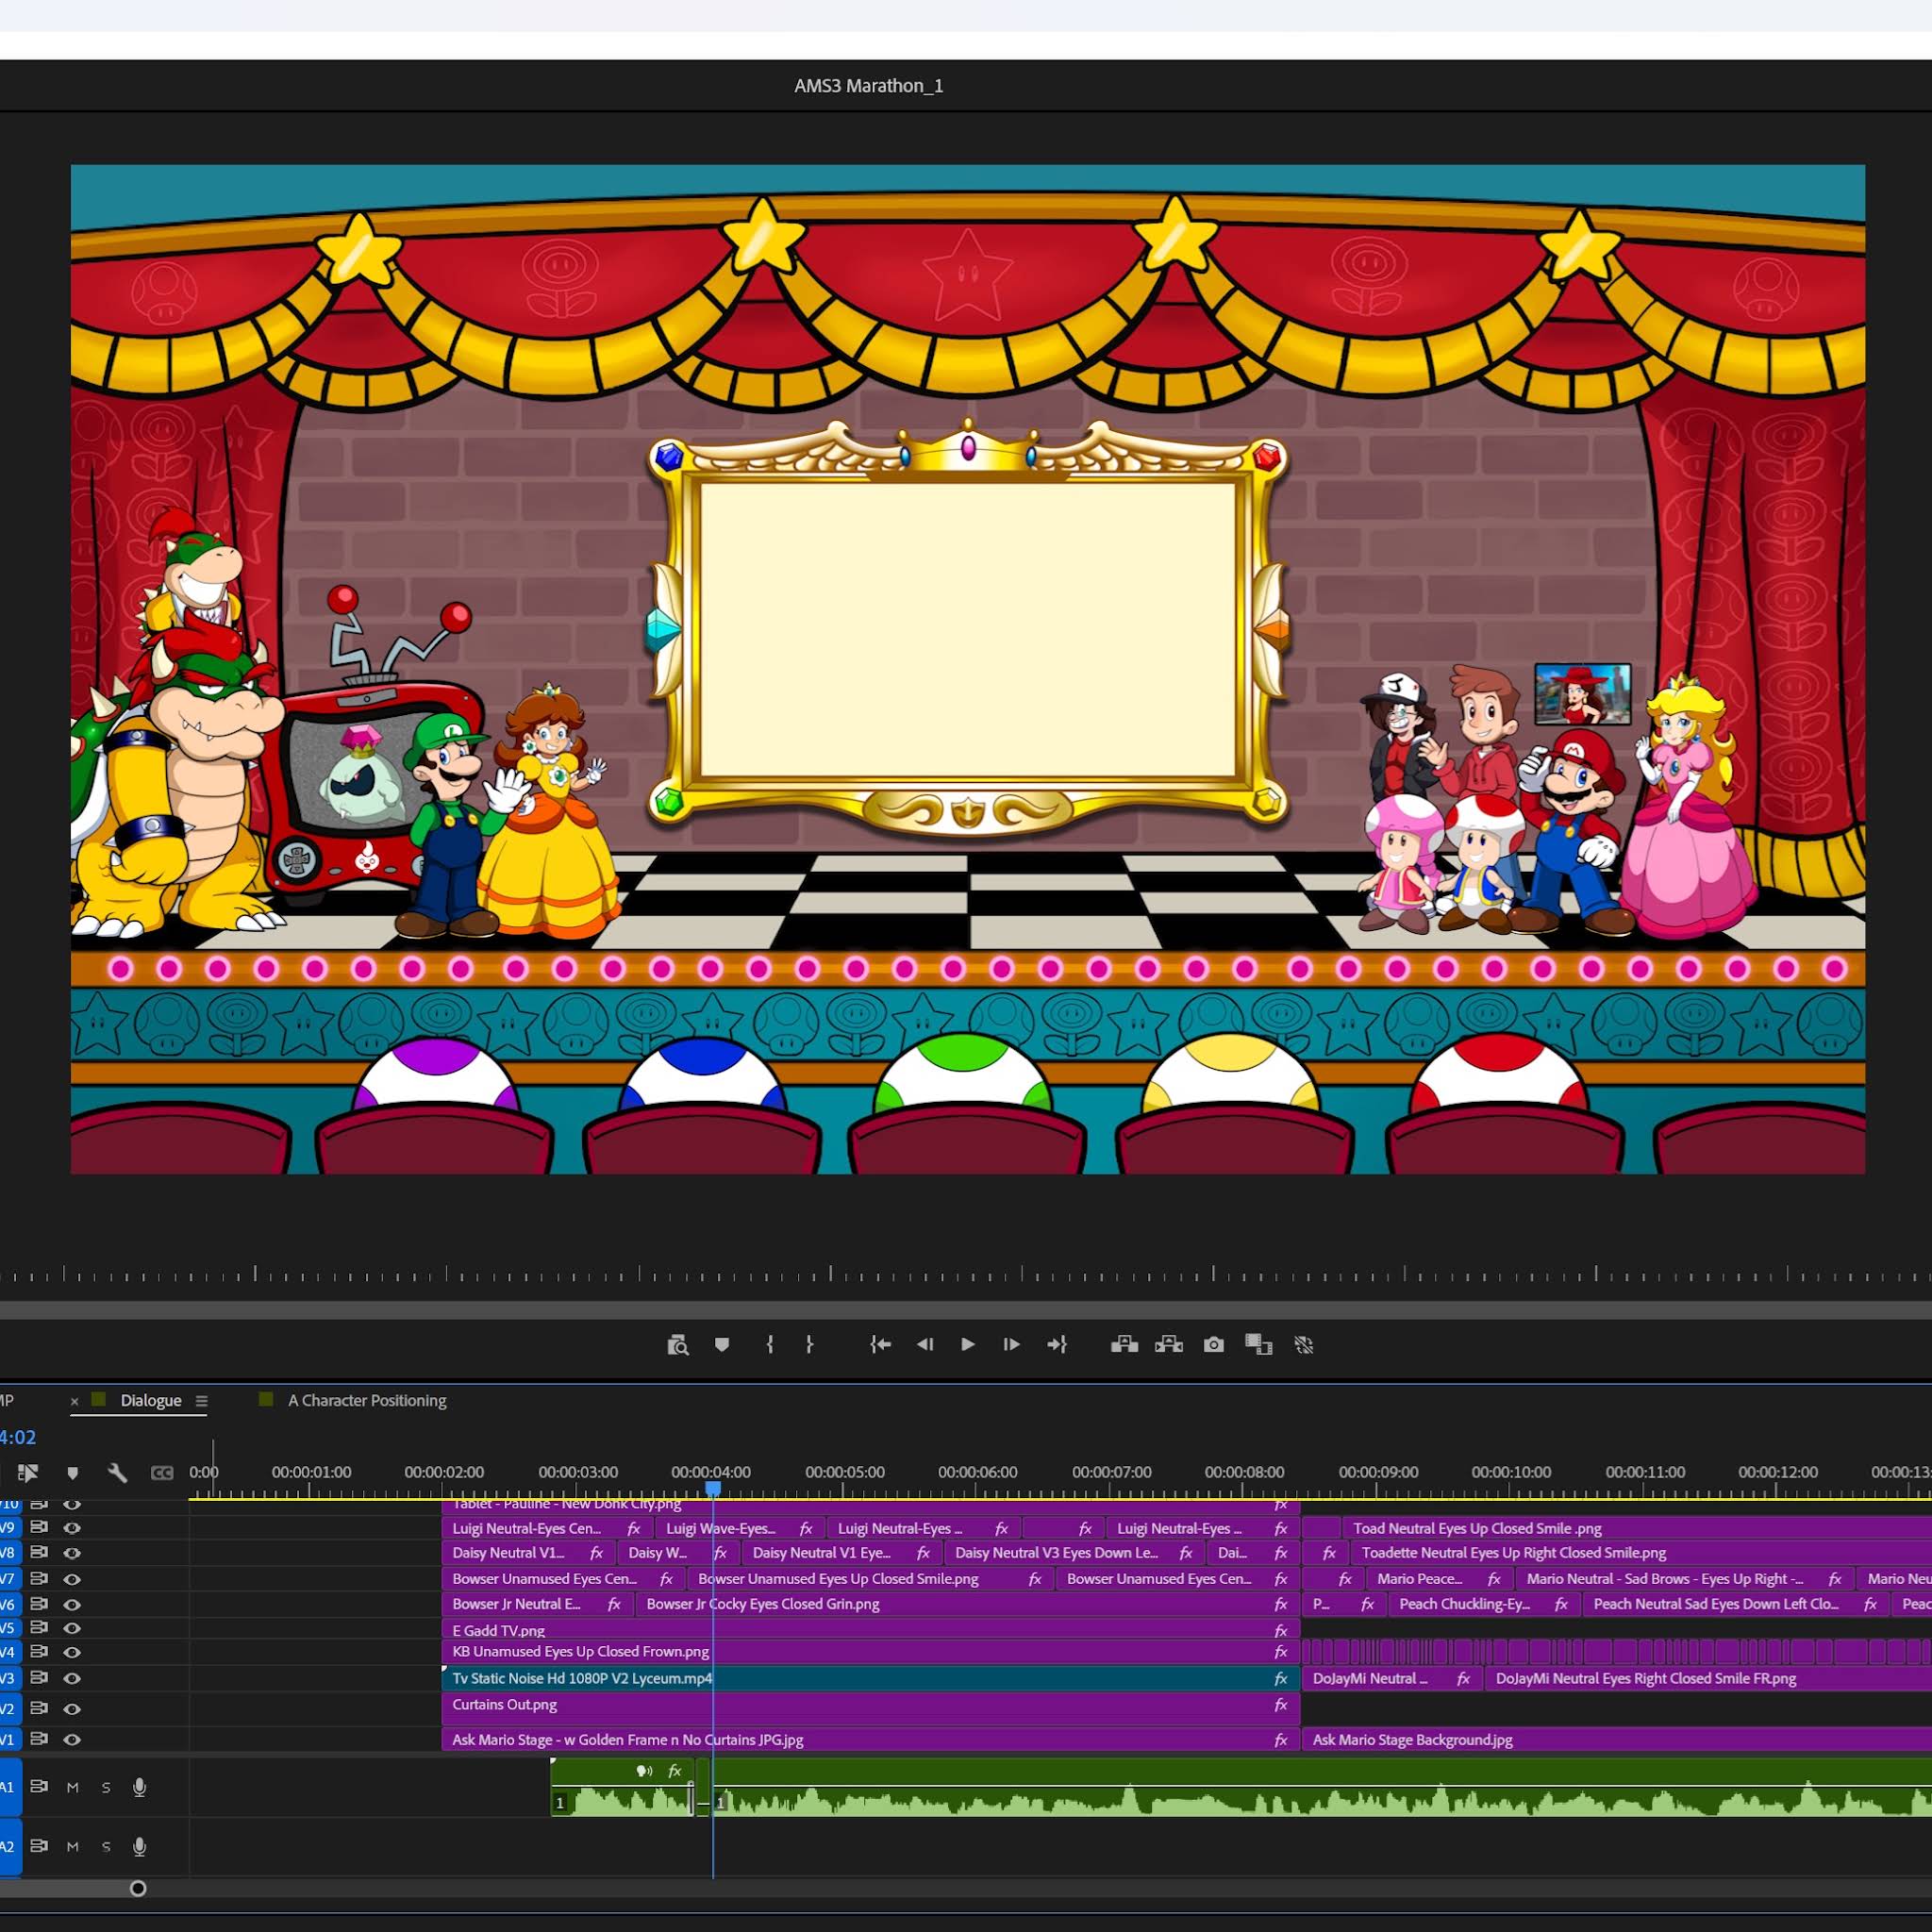Click the Bowser Jr Cocky Eyes Closed Grin clip
The width and height of the screenshot is (1932, 1932).
[968, 1604]
